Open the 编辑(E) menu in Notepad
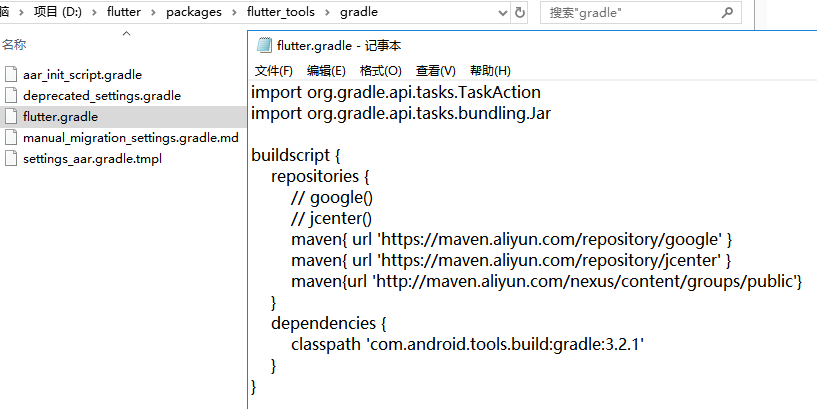Screen dimensions: 817x409 [326, 71]
